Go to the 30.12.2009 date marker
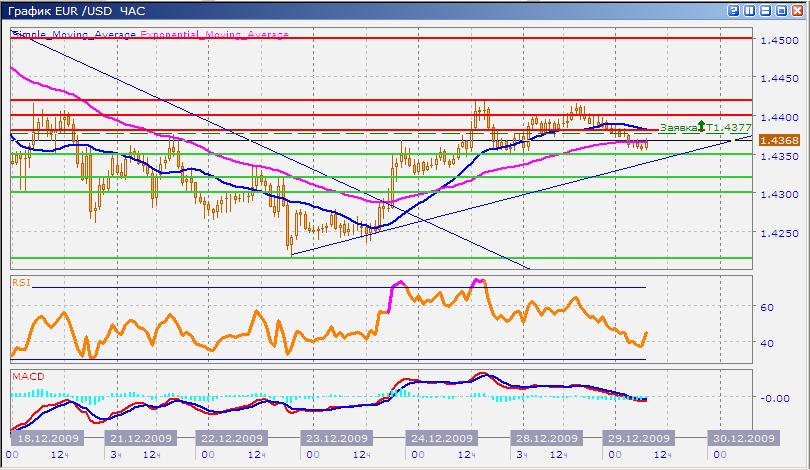 click(741, 438)
